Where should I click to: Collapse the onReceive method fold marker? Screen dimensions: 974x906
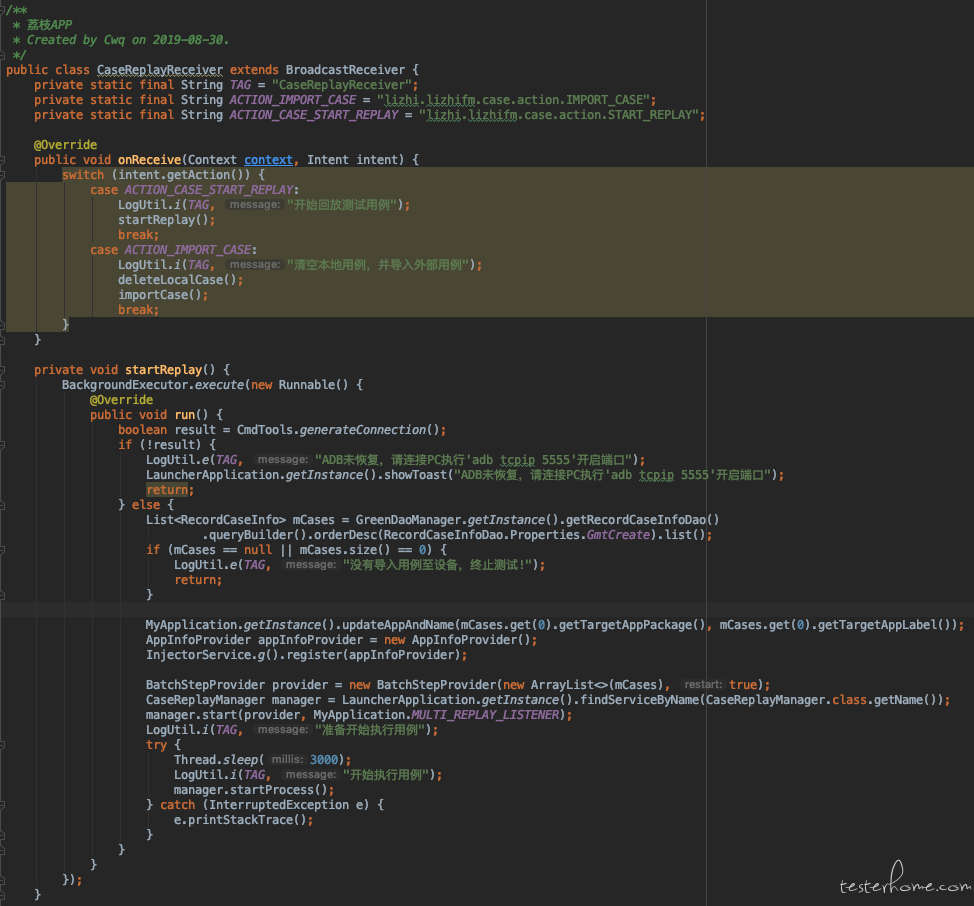(x=2, y=160)
